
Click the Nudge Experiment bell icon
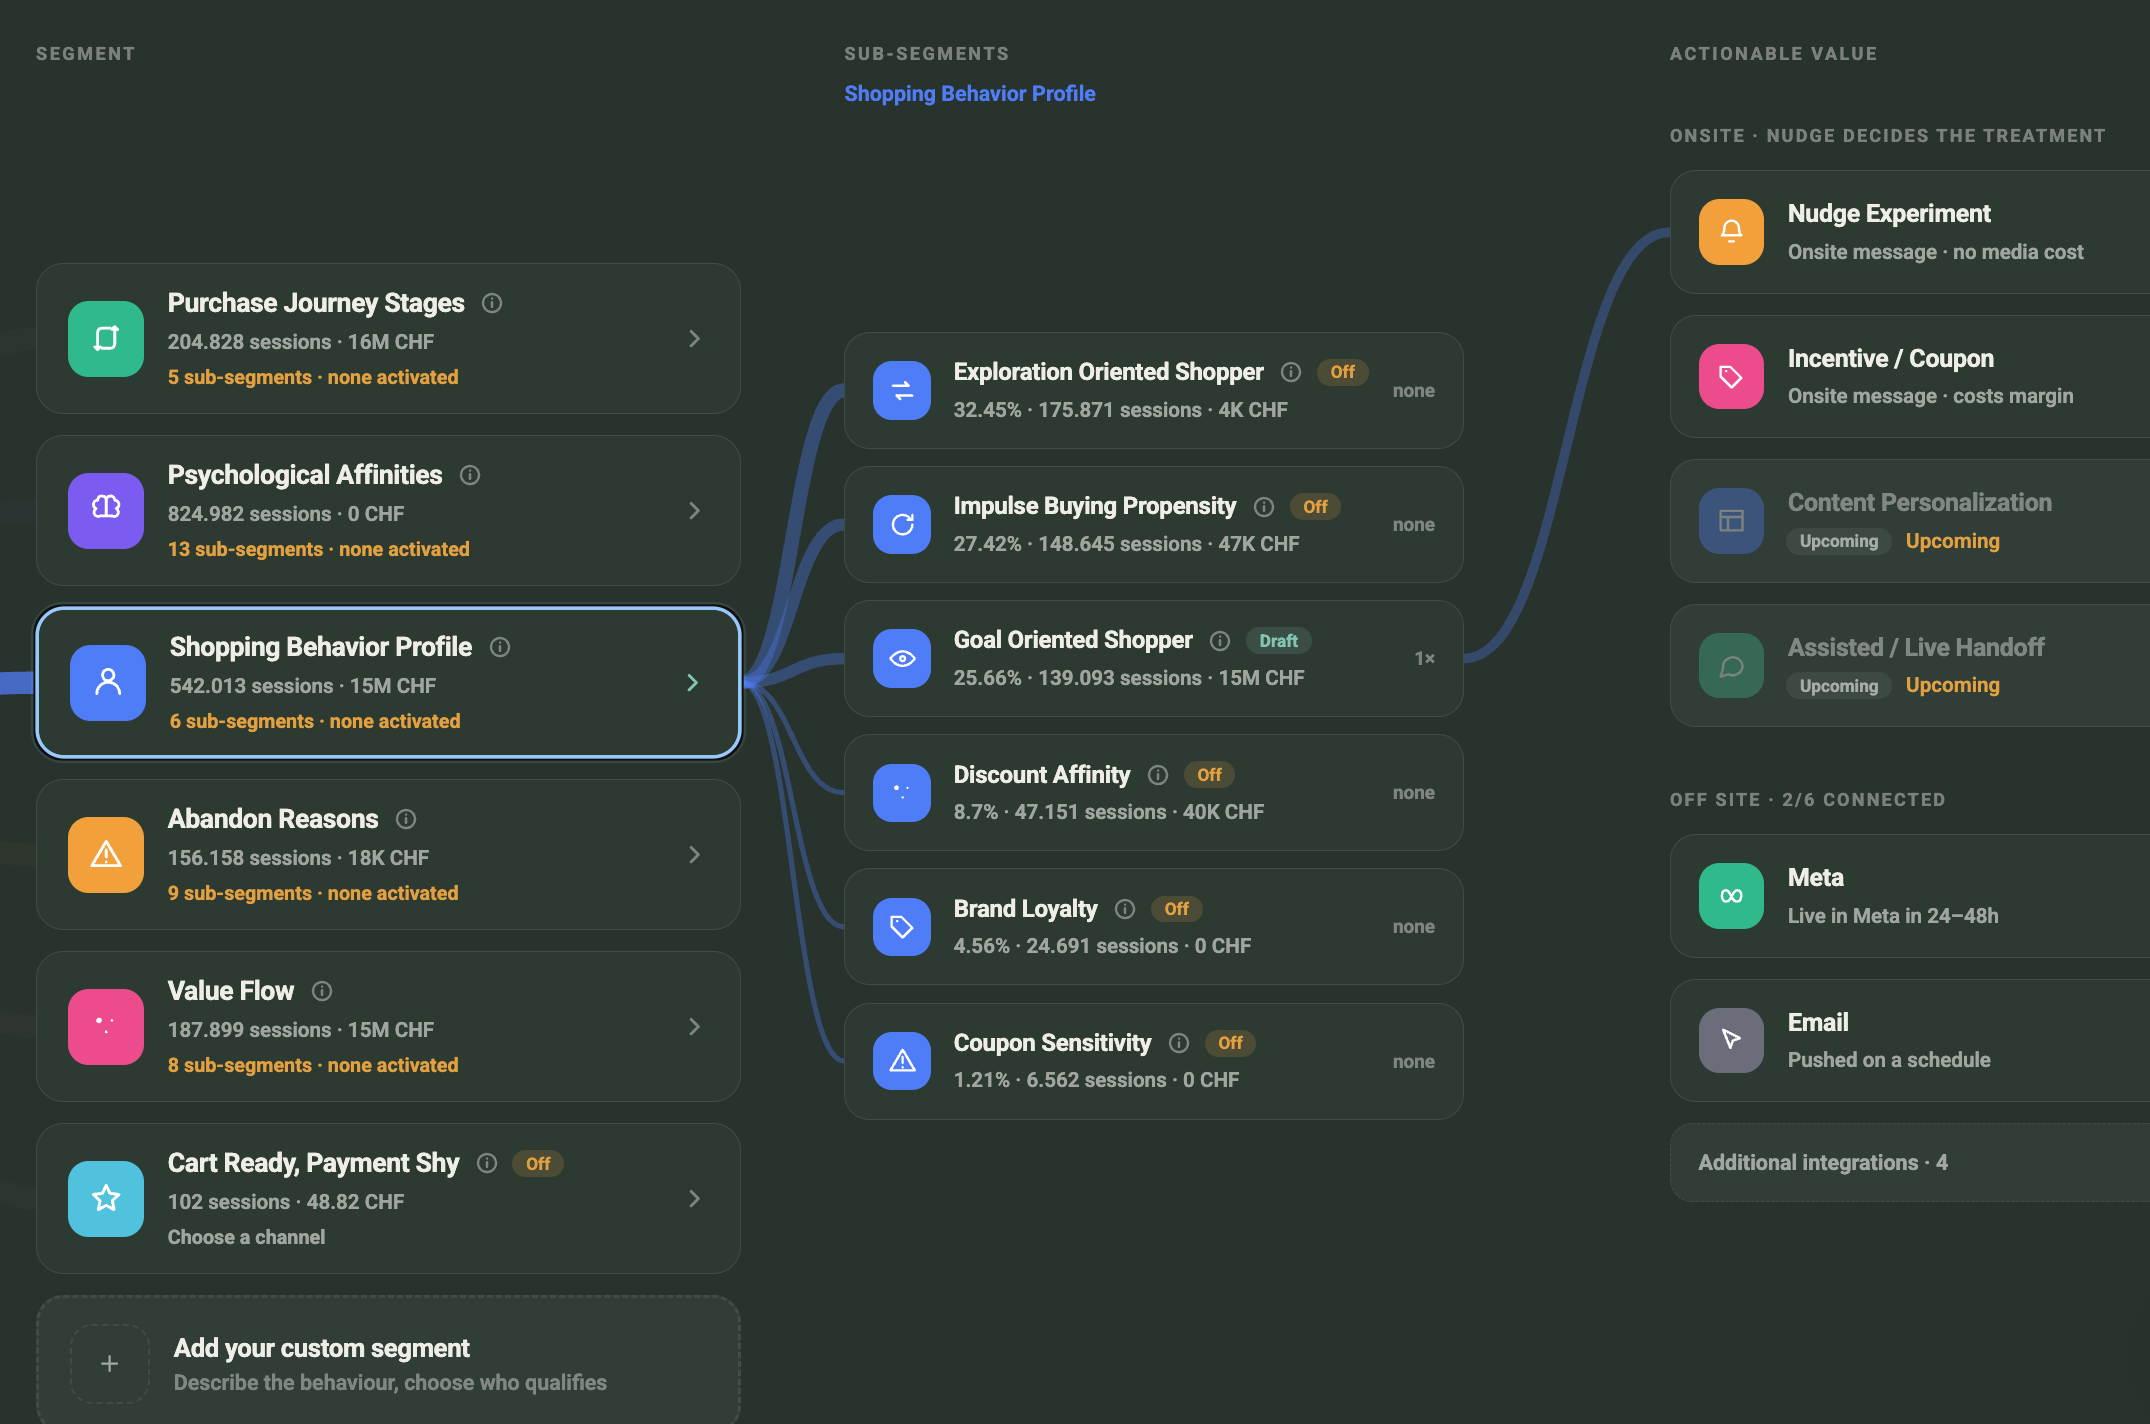tap(1731, 232)
